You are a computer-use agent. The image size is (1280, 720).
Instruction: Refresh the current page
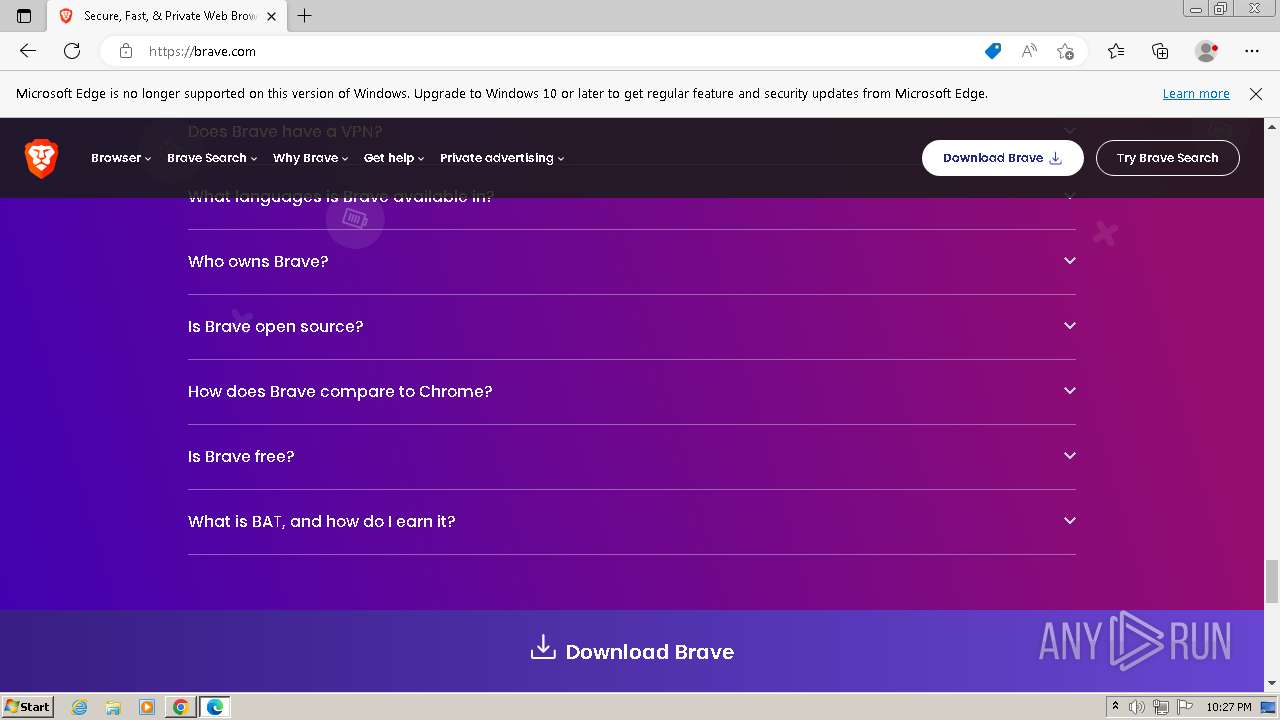click(72, 51)
